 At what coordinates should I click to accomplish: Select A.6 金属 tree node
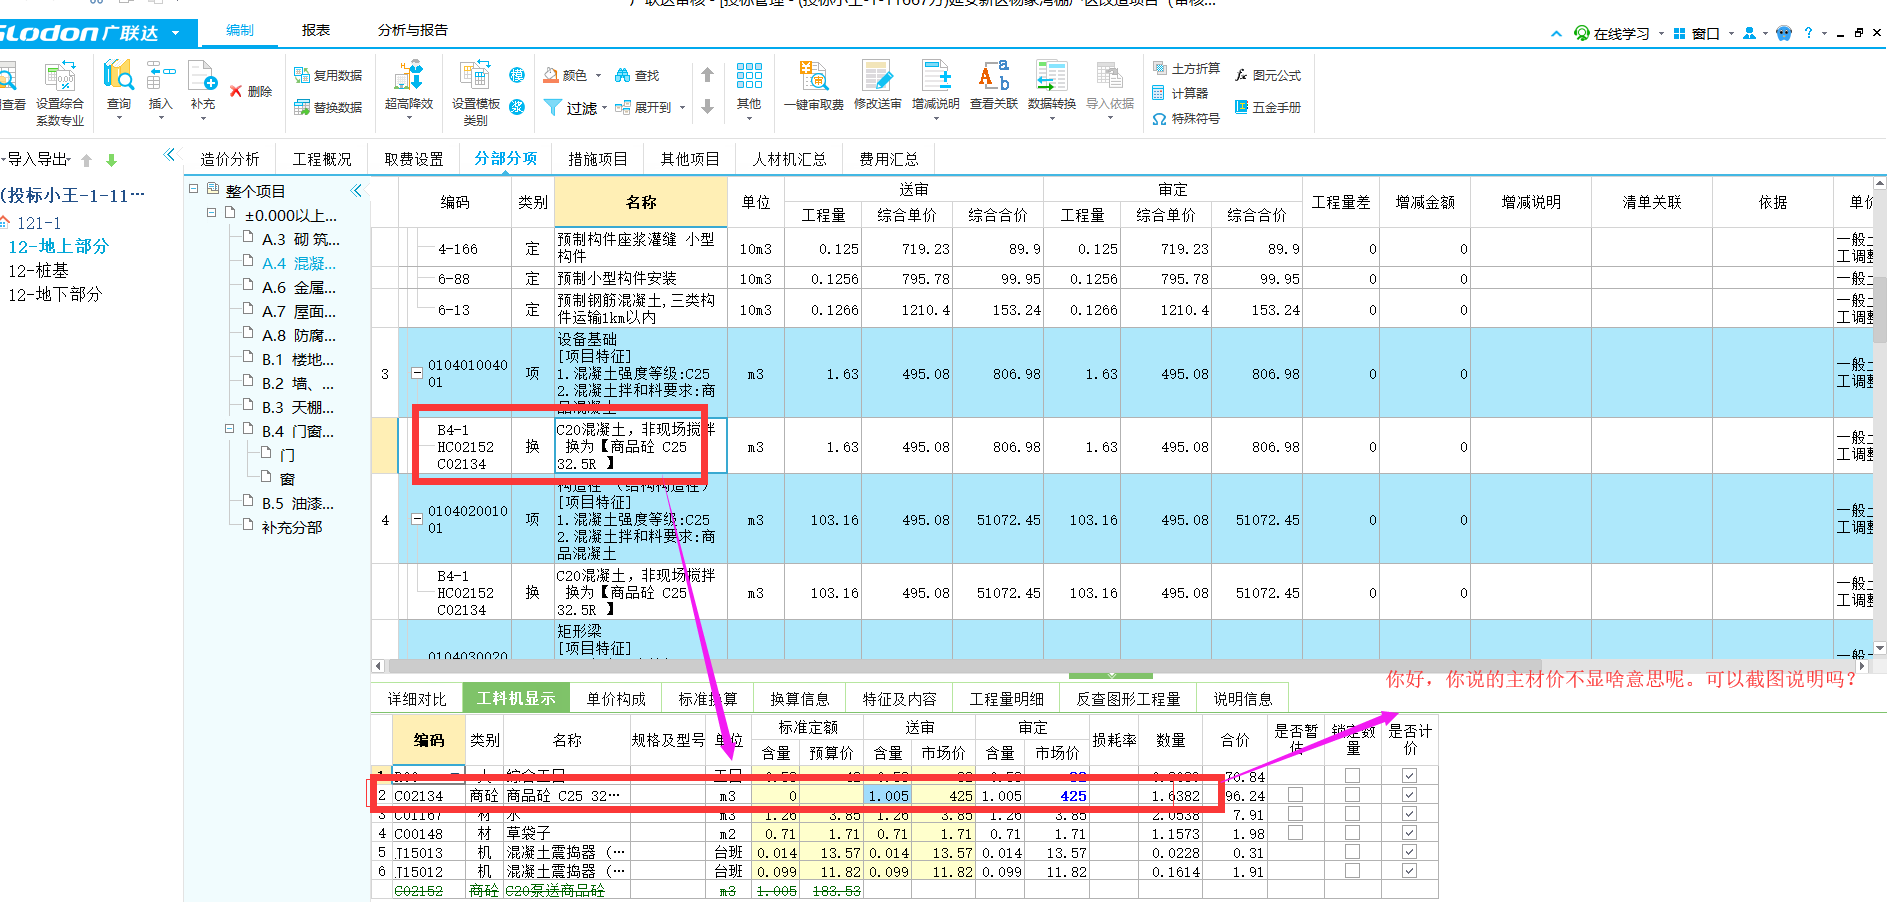tap(298, 288)
